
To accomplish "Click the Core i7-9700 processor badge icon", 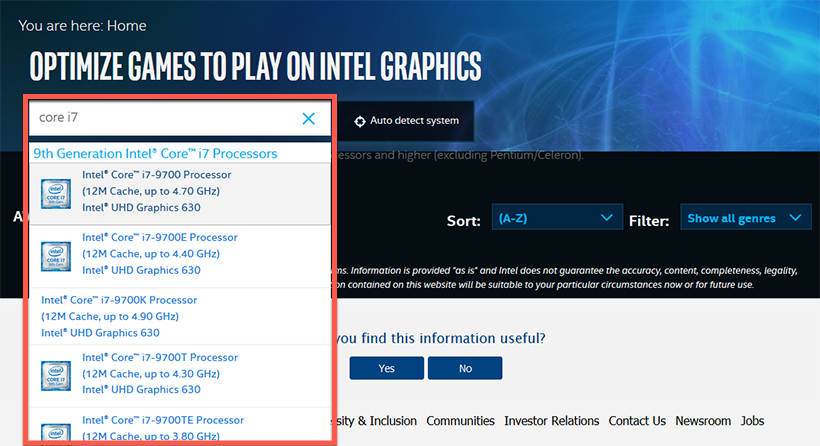I will (x=56, y=192).
